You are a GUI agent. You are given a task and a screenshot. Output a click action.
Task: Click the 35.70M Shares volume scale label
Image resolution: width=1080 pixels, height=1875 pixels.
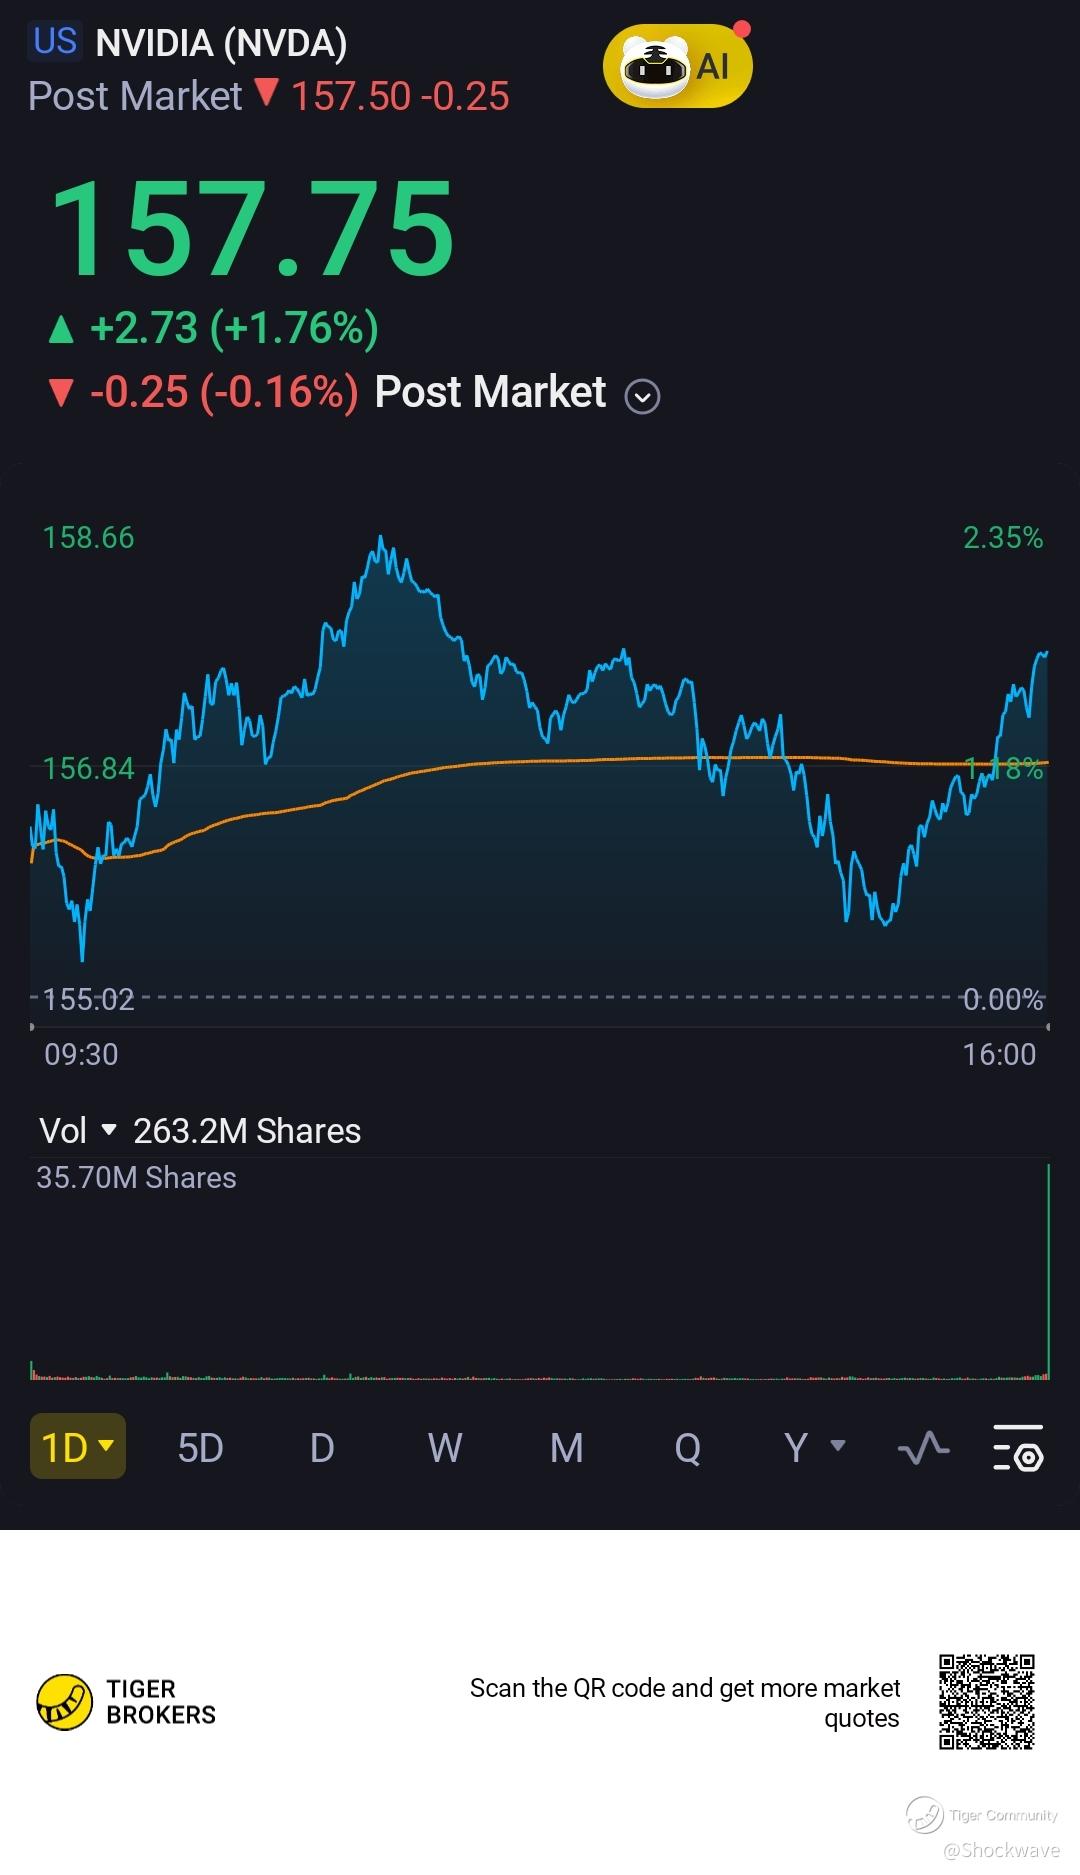pyautogui.click(x=136, y=1178)
